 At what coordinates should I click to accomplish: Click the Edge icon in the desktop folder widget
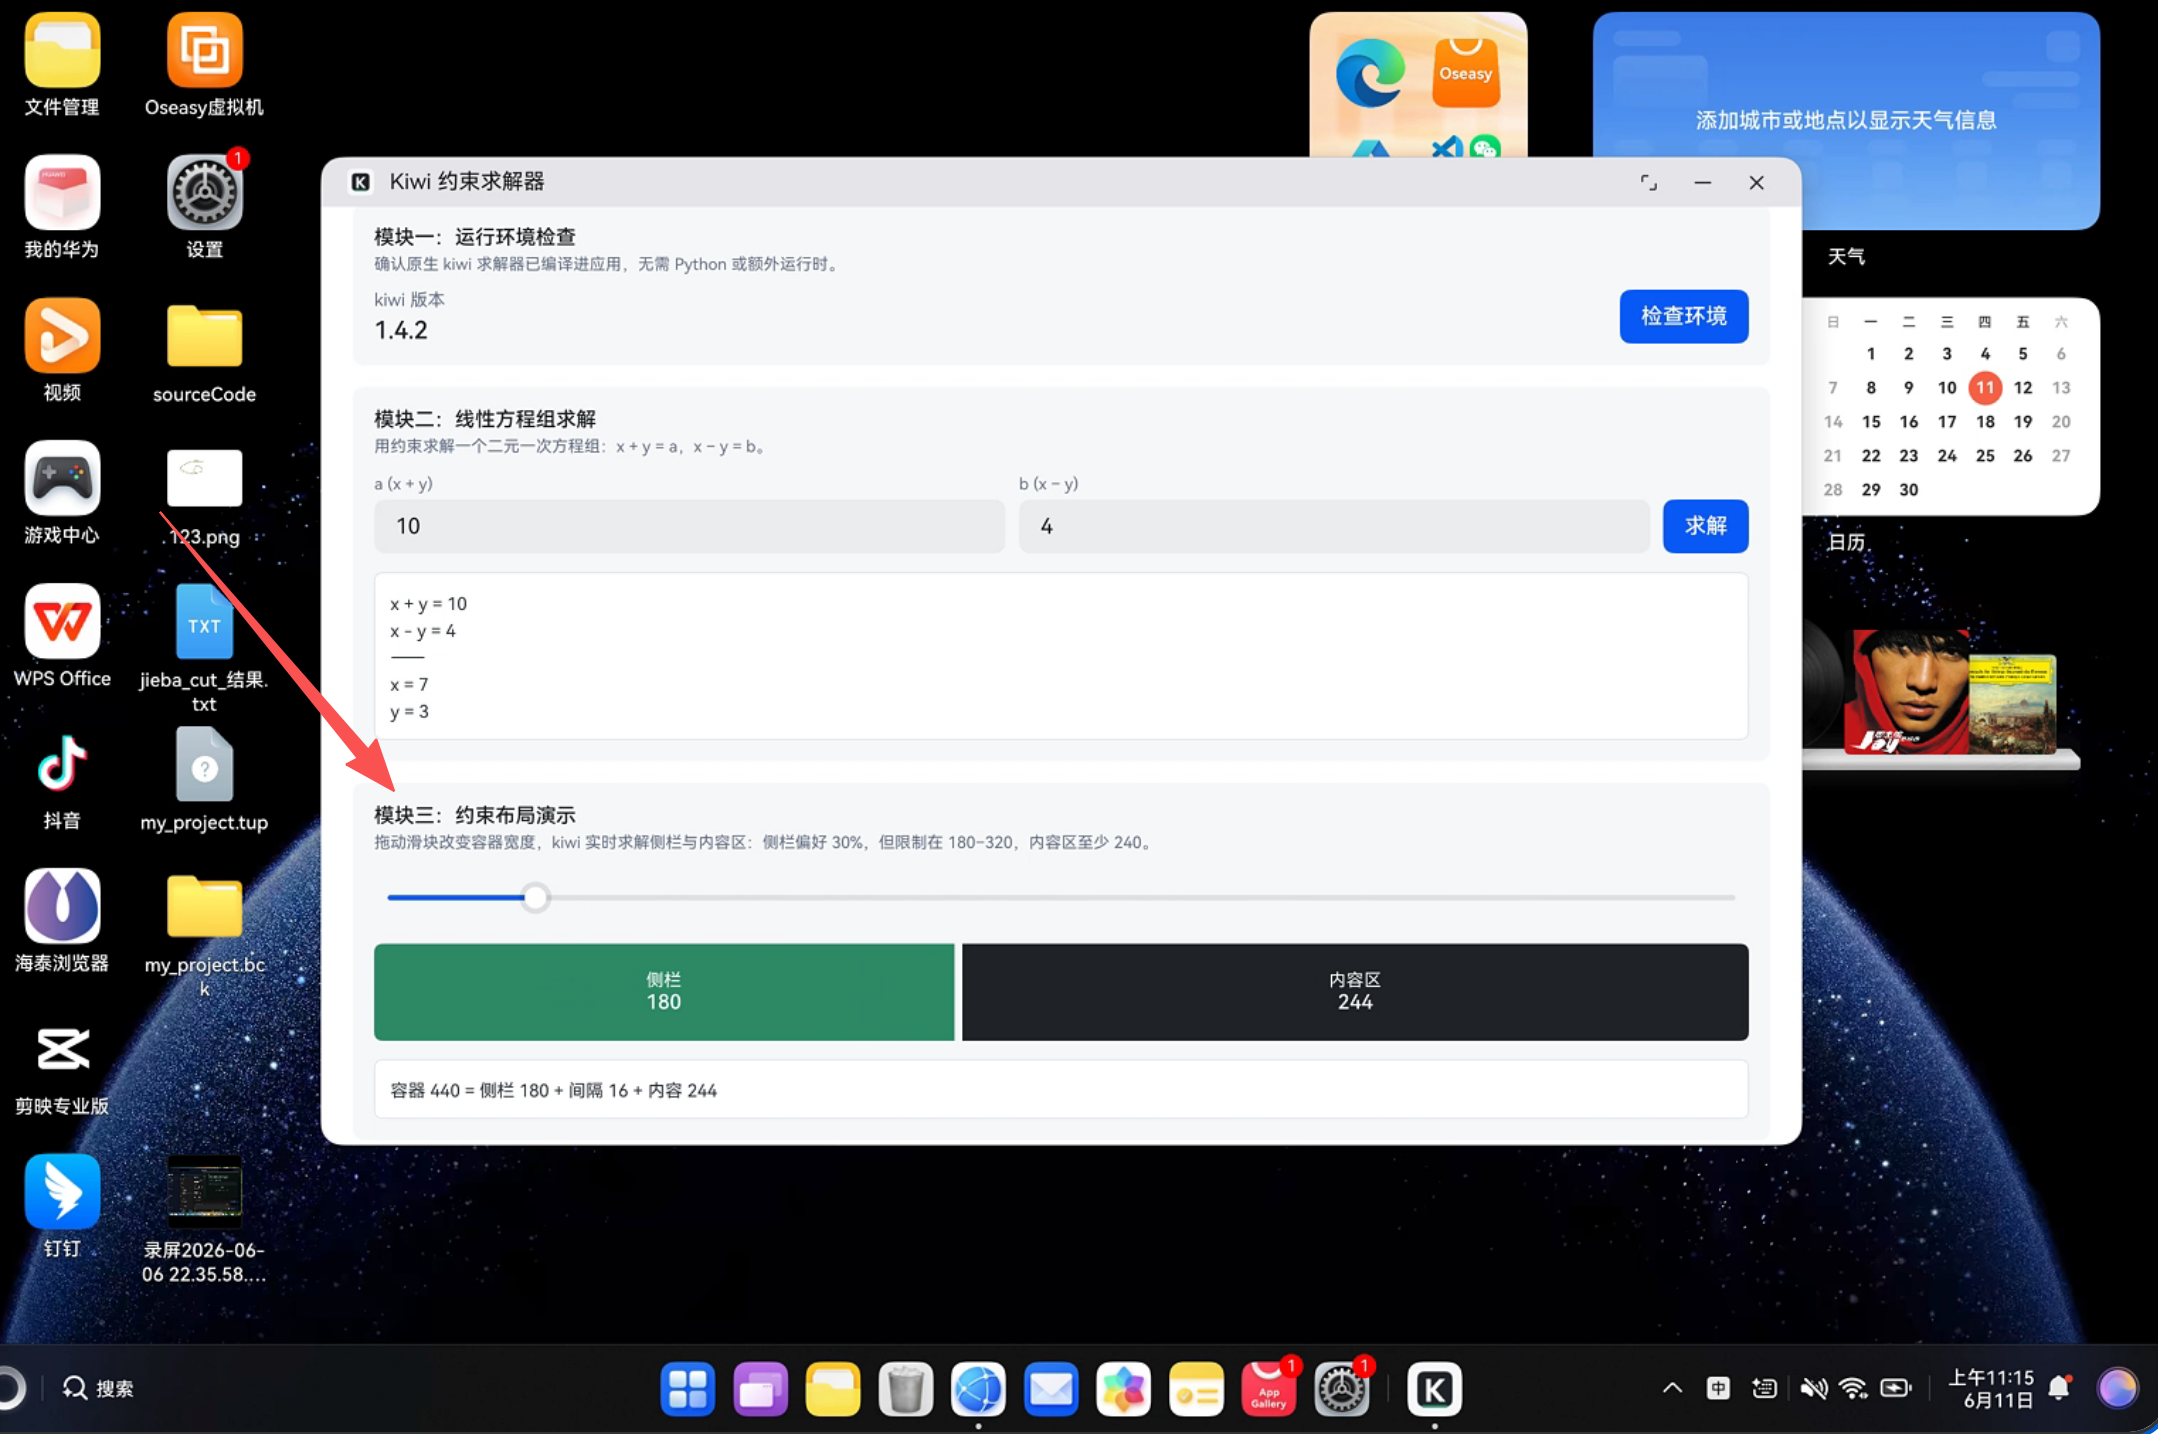click(1371, 73)
